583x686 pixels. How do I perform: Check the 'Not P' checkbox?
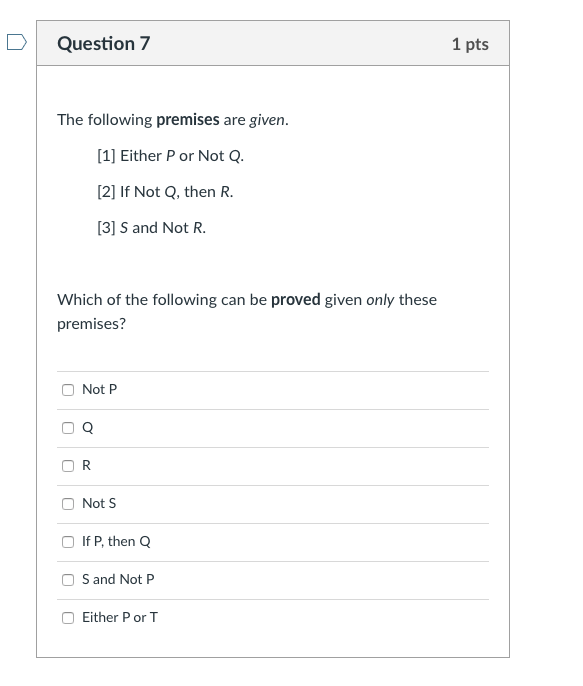(68, 390)
